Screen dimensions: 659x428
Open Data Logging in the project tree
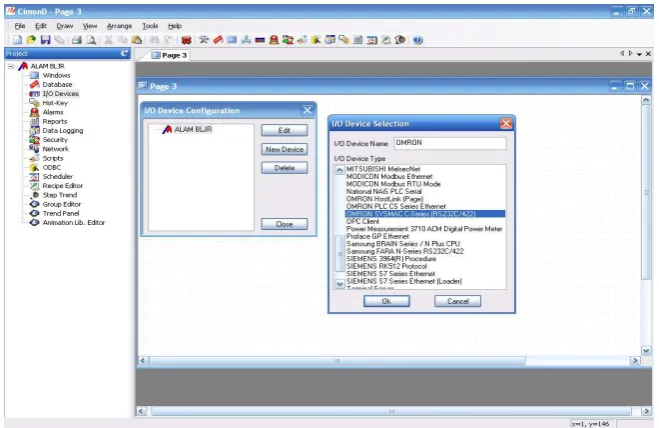click(x=63, y=131)
